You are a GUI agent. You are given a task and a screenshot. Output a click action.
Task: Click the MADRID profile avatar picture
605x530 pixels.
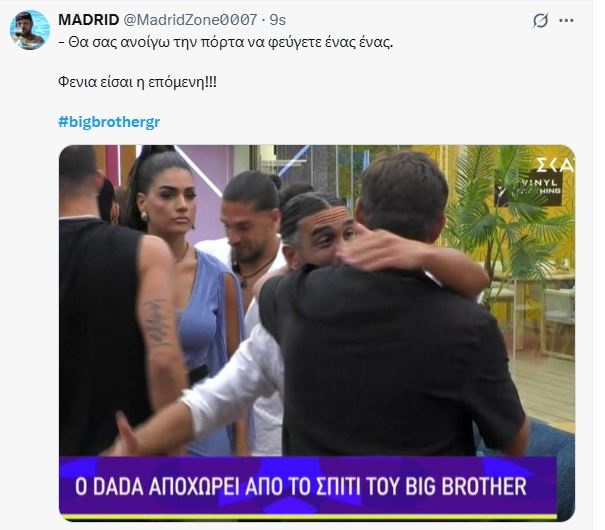coord(30,30)
